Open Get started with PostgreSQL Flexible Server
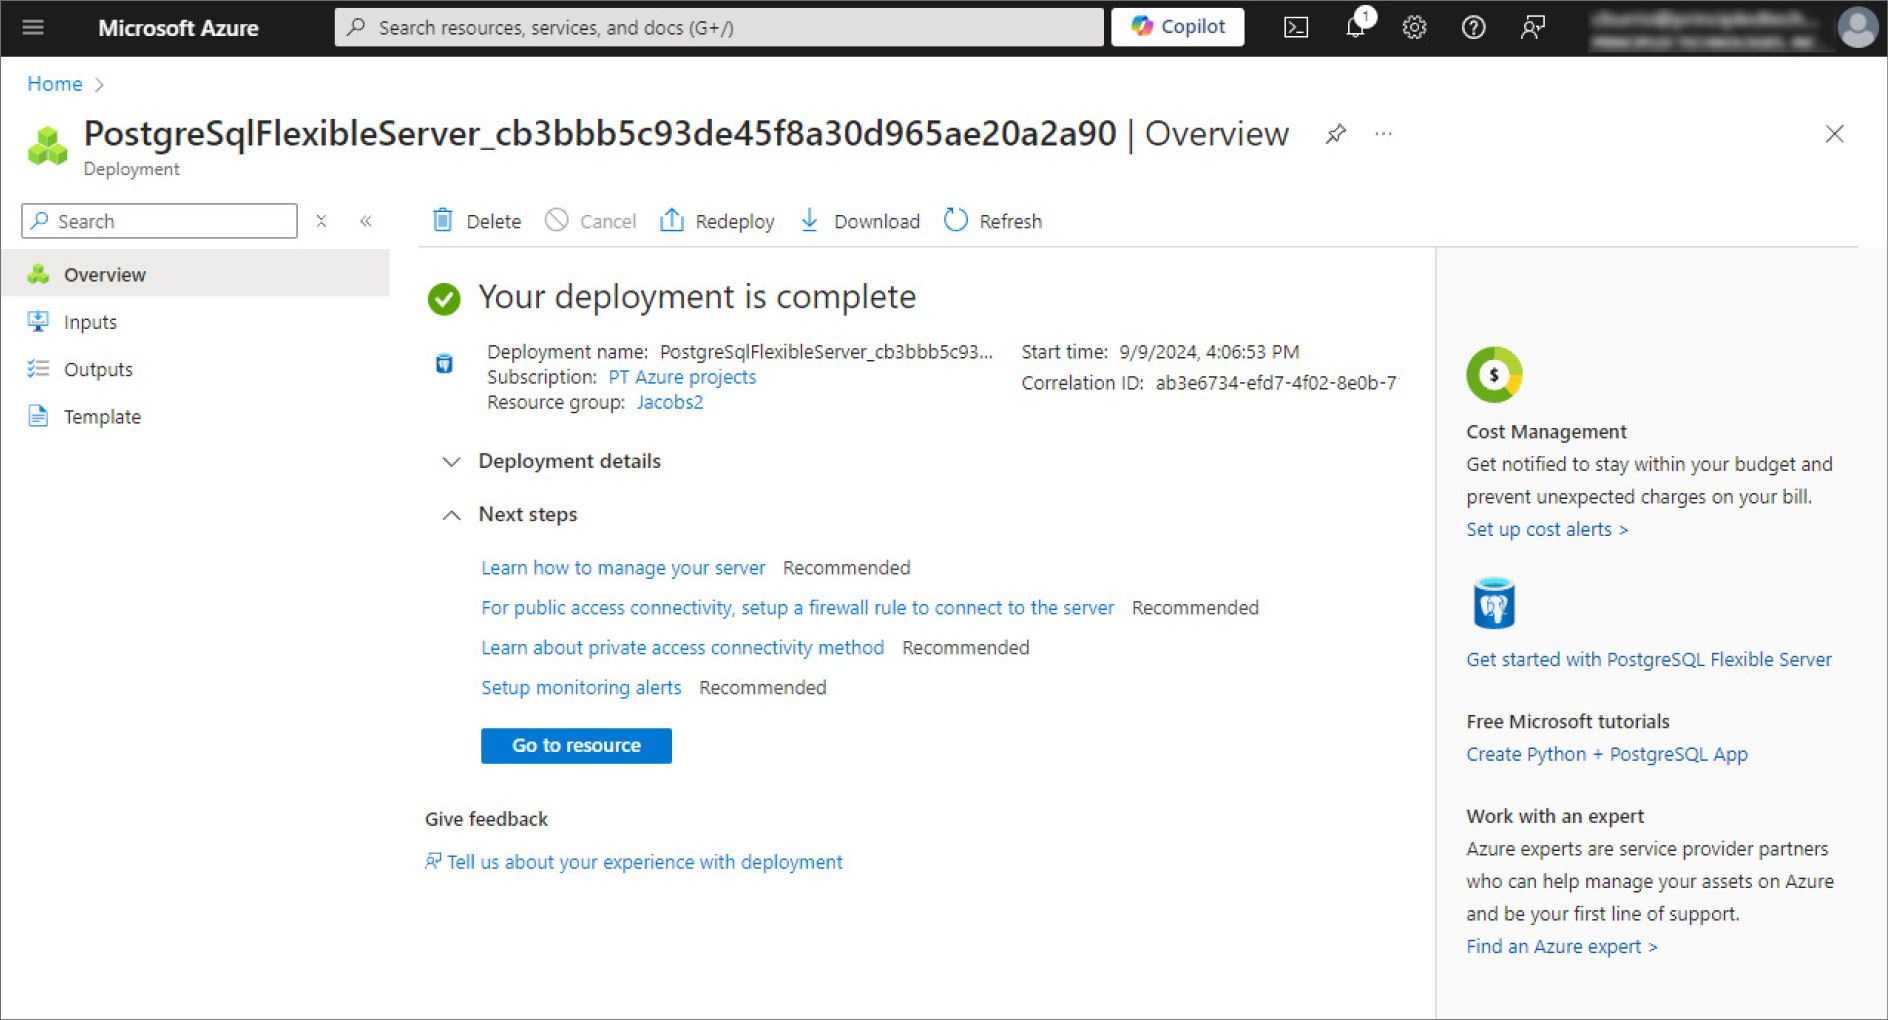1888x1020 pixels. [1649, 659]
